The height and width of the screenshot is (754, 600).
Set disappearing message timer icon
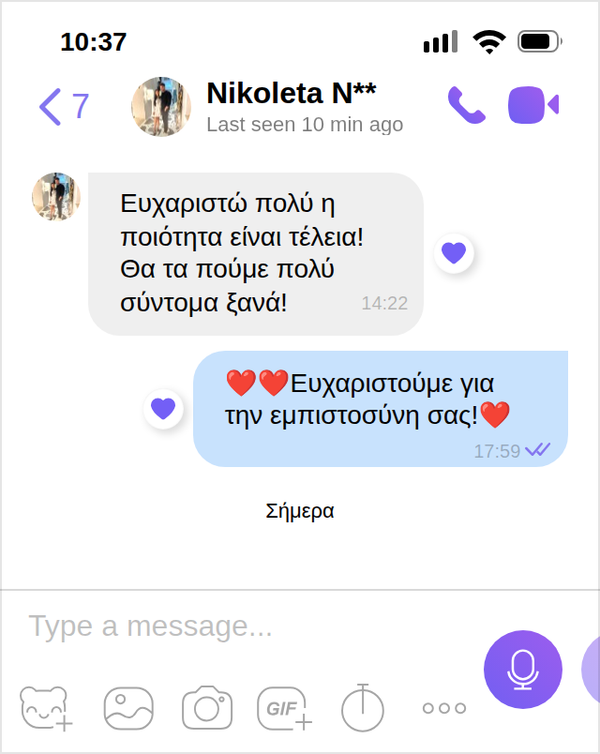(x=362, y=707)
